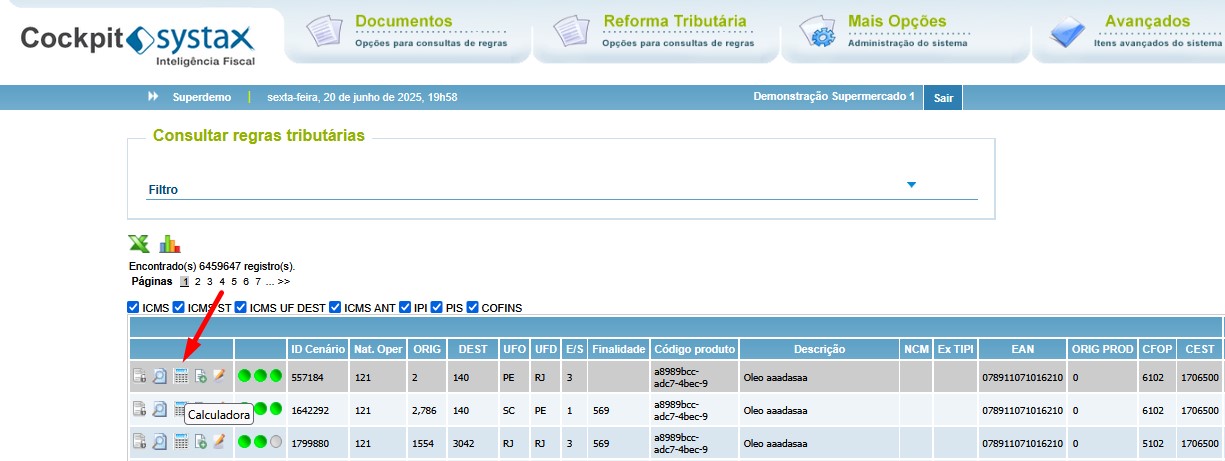Toggle the ICMS UF DEST checkbox
1225x461 pixels.
(x=241, y=307)
